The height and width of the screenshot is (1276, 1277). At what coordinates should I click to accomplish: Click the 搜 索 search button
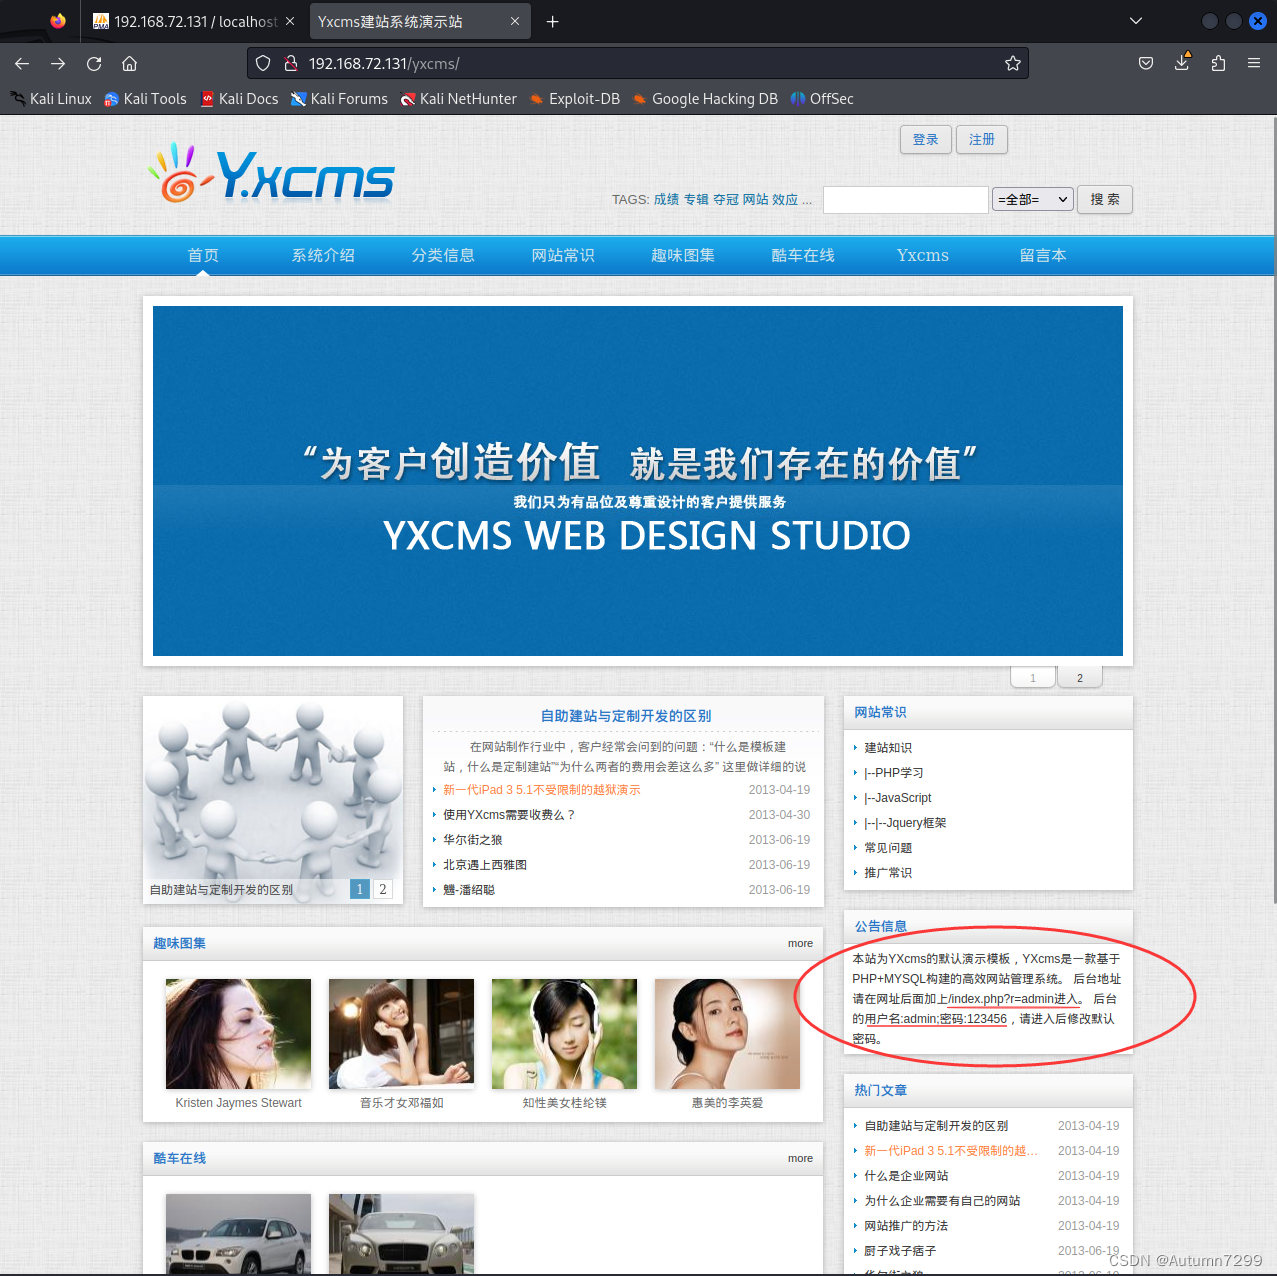pos(1105,199)
